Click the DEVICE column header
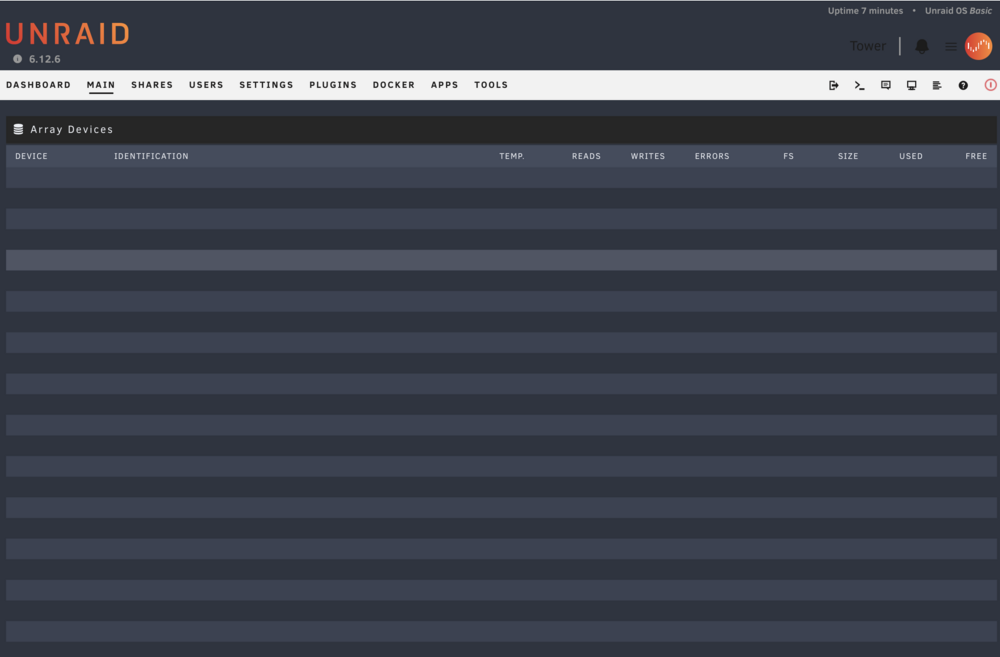This screenshot has width=1000, height=657. pyautogui.click(x=31, y=156)
